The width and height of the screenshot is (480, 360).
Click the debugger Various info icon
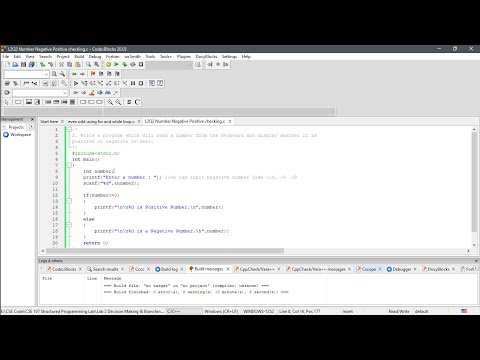click(x=160, y=83)
